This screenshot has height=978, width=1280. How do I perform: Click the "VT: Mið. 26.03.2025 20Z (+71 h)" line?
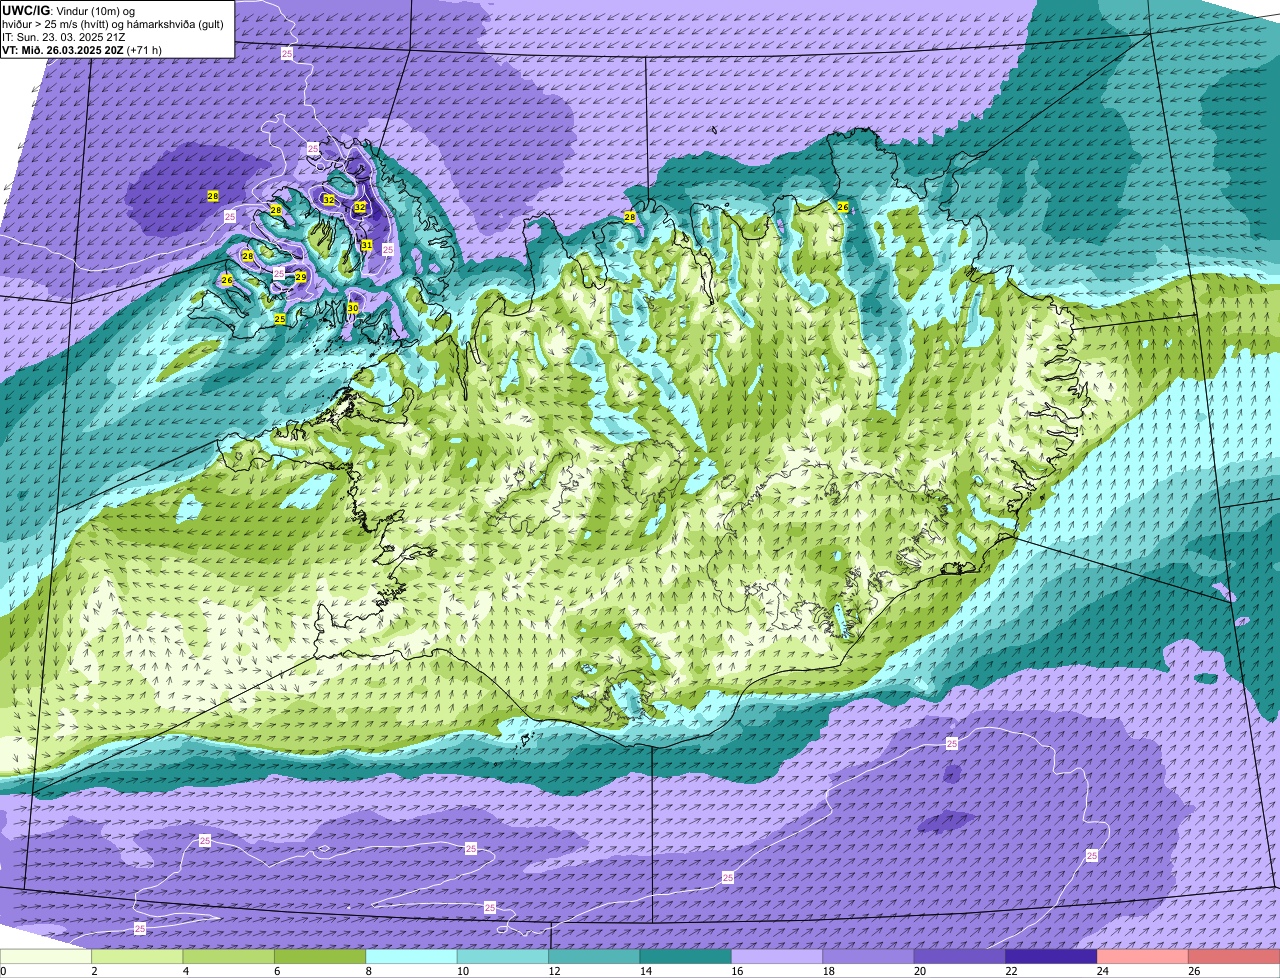pos(82,49)
